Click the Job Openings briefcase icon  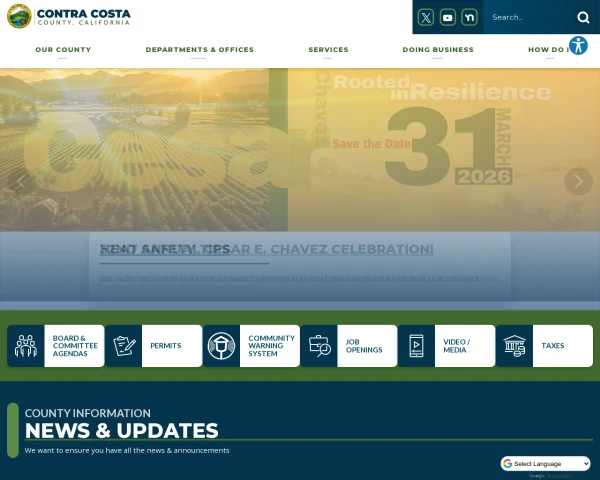tap(319, 346)
